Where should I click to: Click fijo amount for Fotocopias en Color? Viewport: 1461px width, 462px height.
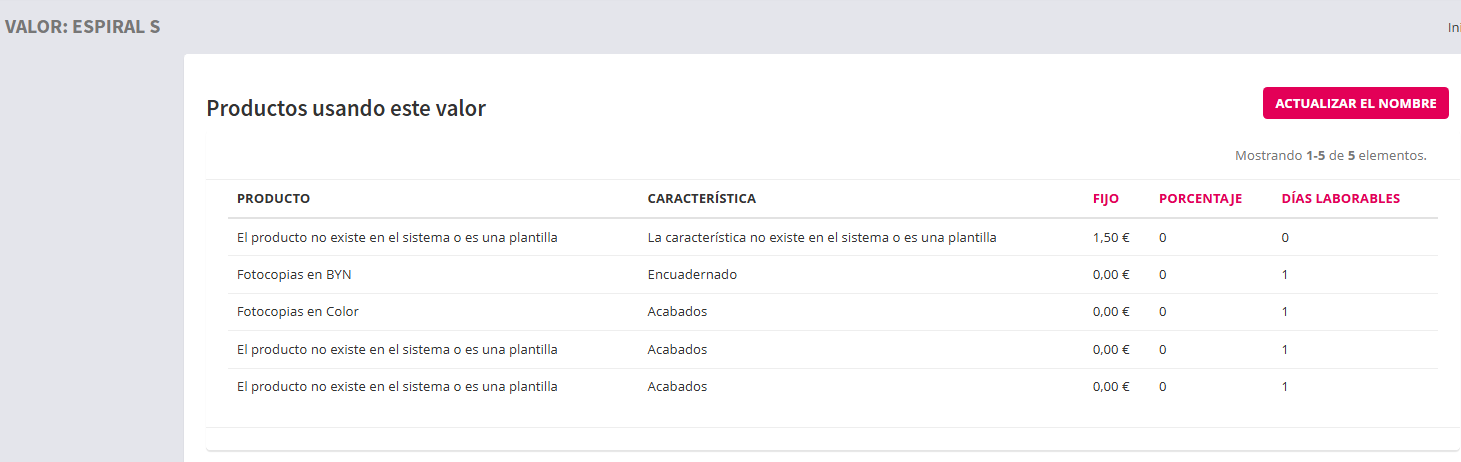pos(1111,311)
